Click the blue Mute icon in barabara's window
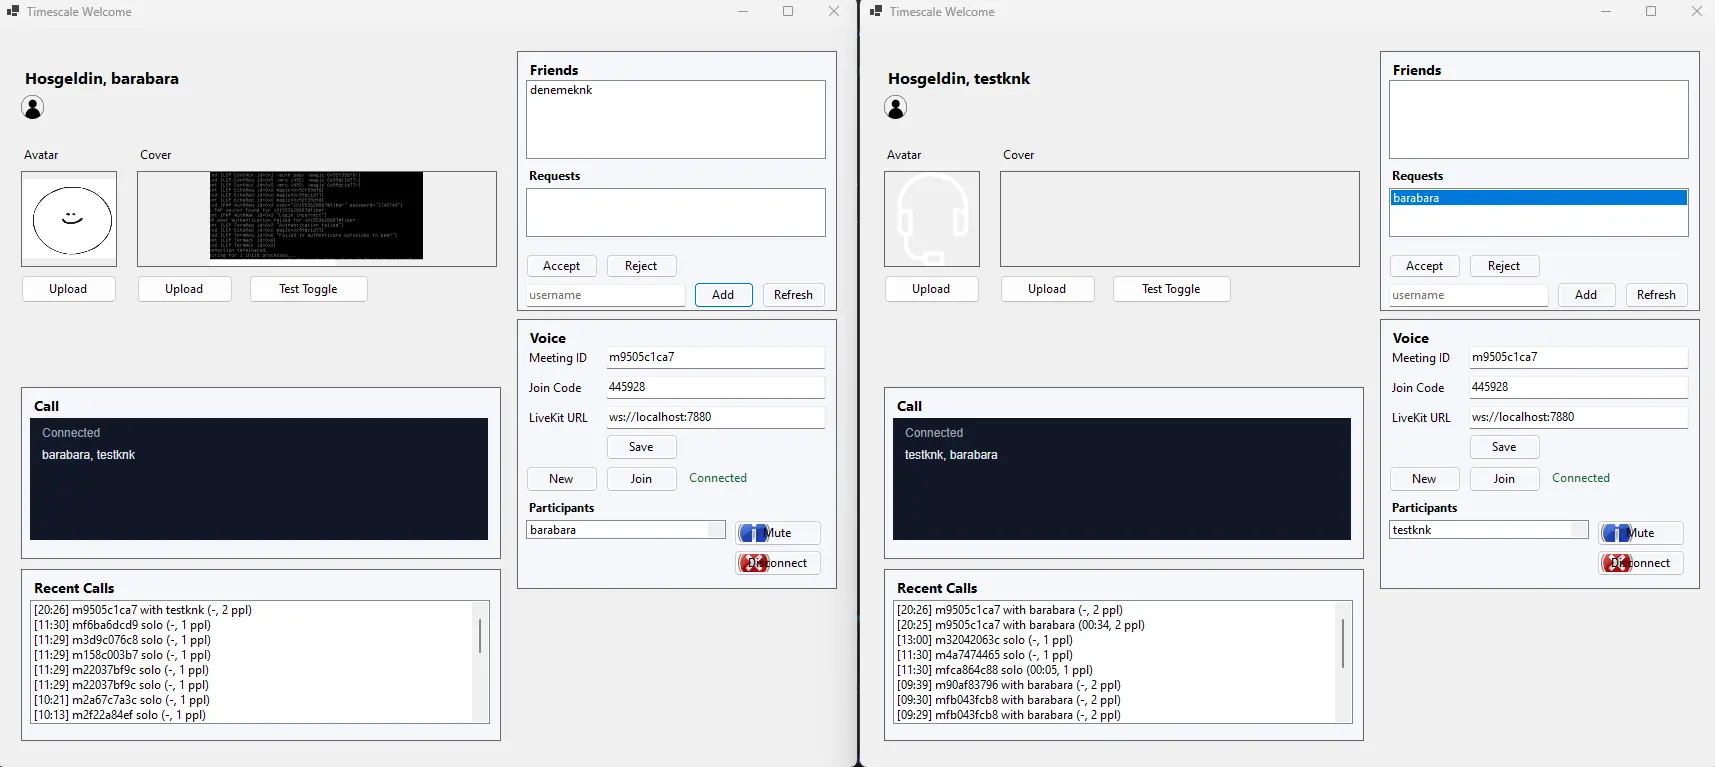 coord(753,533)
